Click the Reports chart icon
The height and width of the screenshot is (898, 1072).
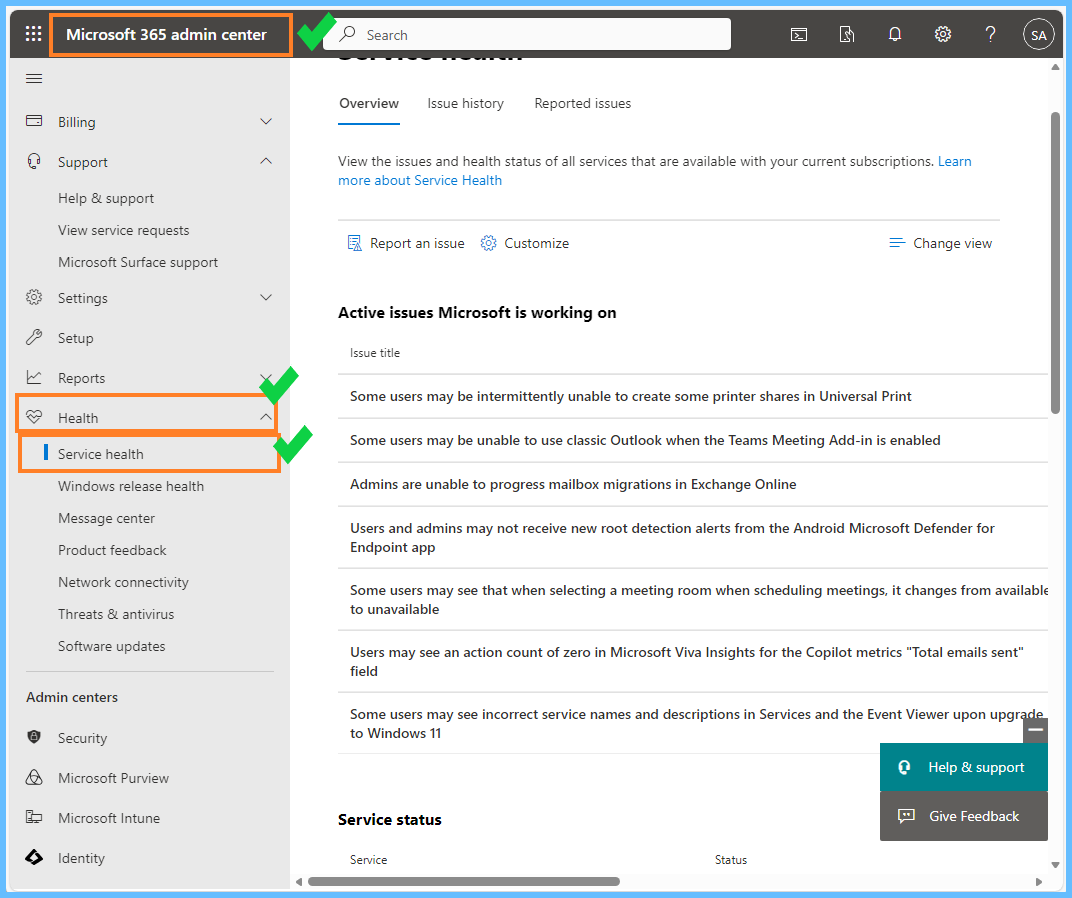click(34, 377)
